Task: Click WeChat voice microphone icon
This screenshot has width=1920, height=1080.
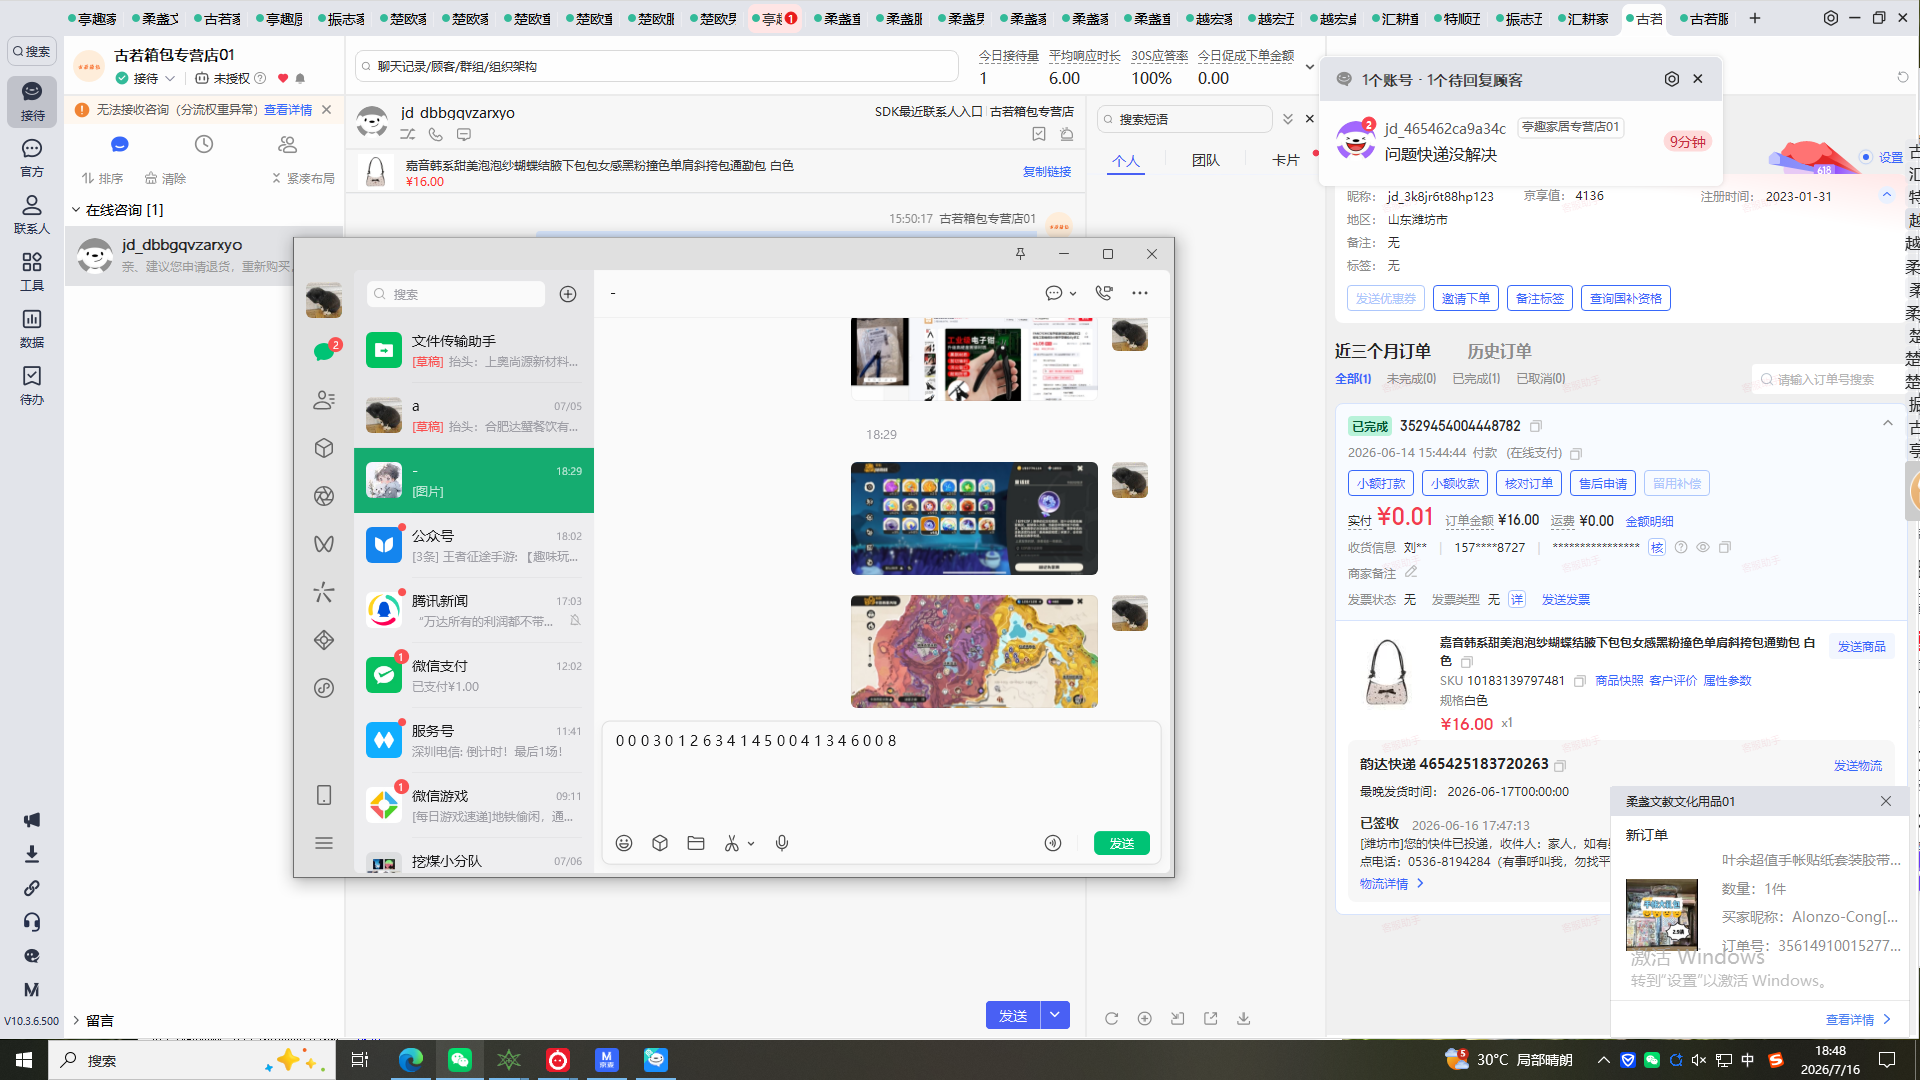Action: (782, 843)
